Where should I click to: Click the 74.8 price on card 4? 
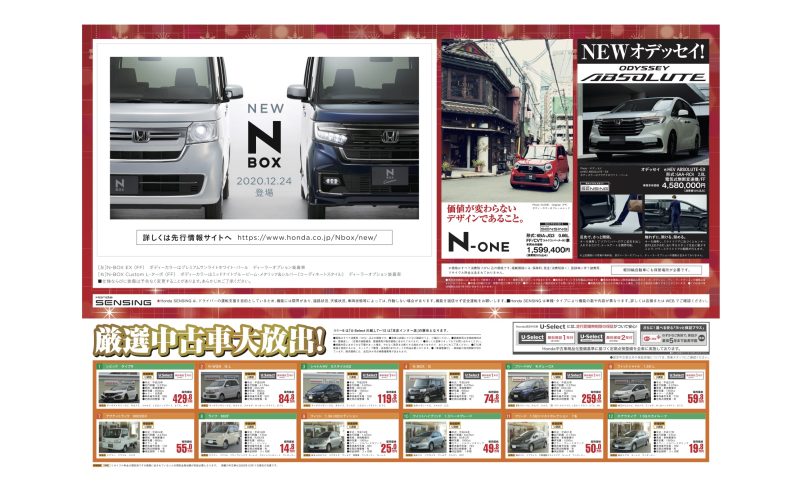[x=491, y=398]
